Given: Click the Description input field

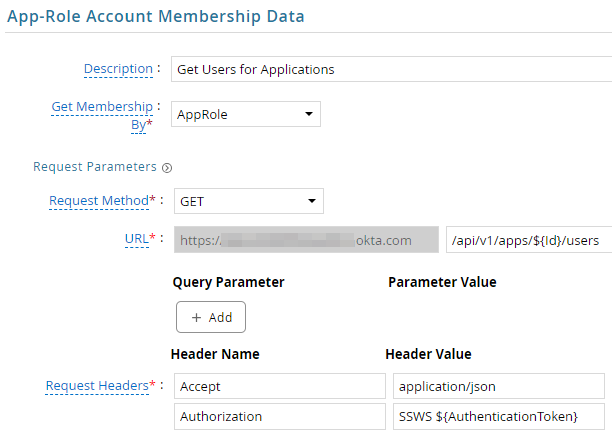Looking at the screenshot, I should pyautogui.click(x=391, y=69).
